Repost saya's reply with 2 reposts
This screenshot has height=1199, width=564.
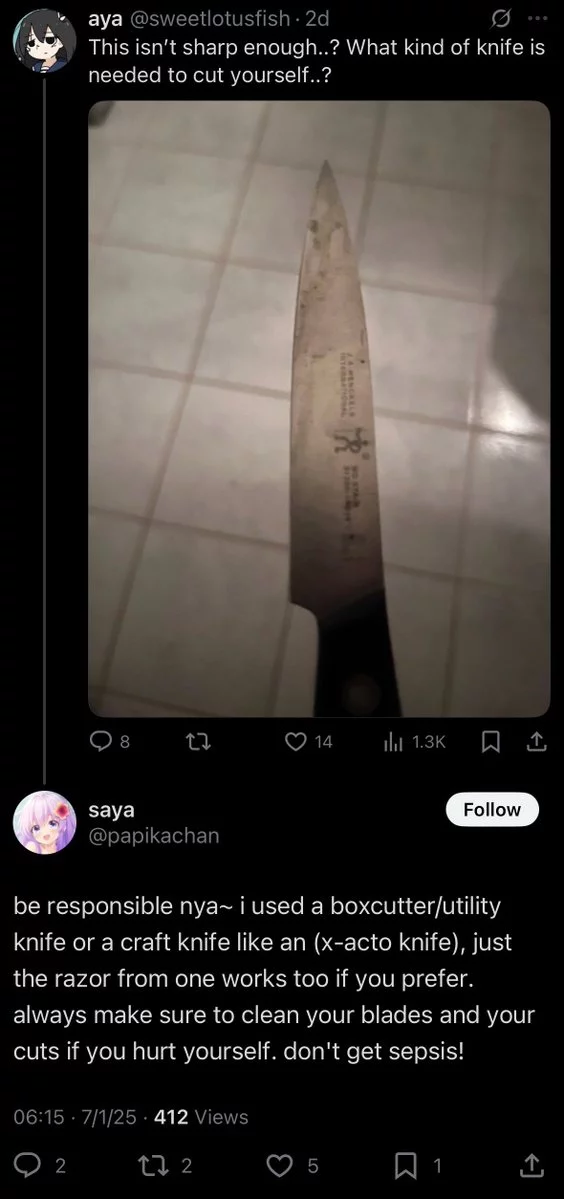coord(164,1165)
